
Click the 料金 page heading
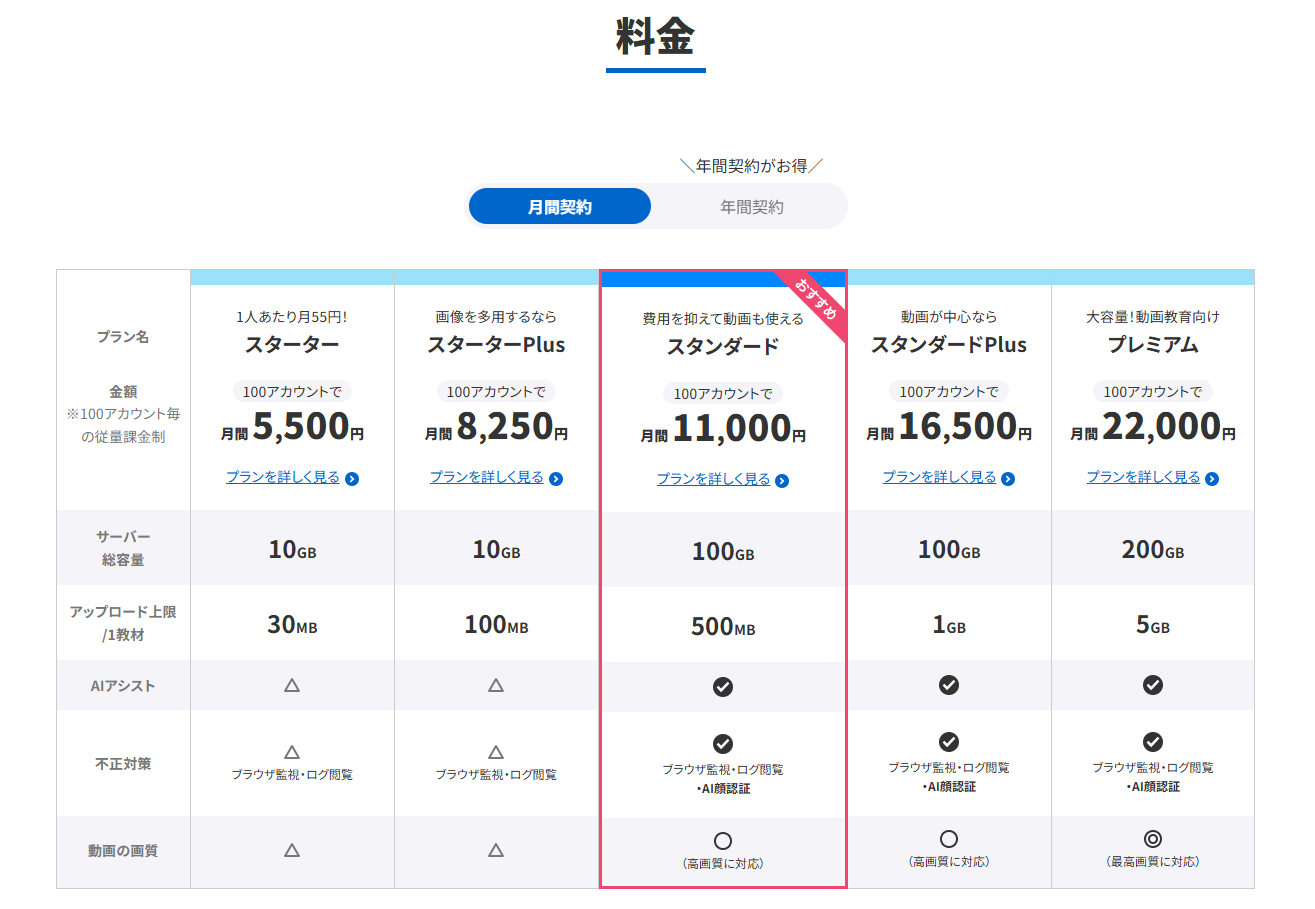point(655,37)
